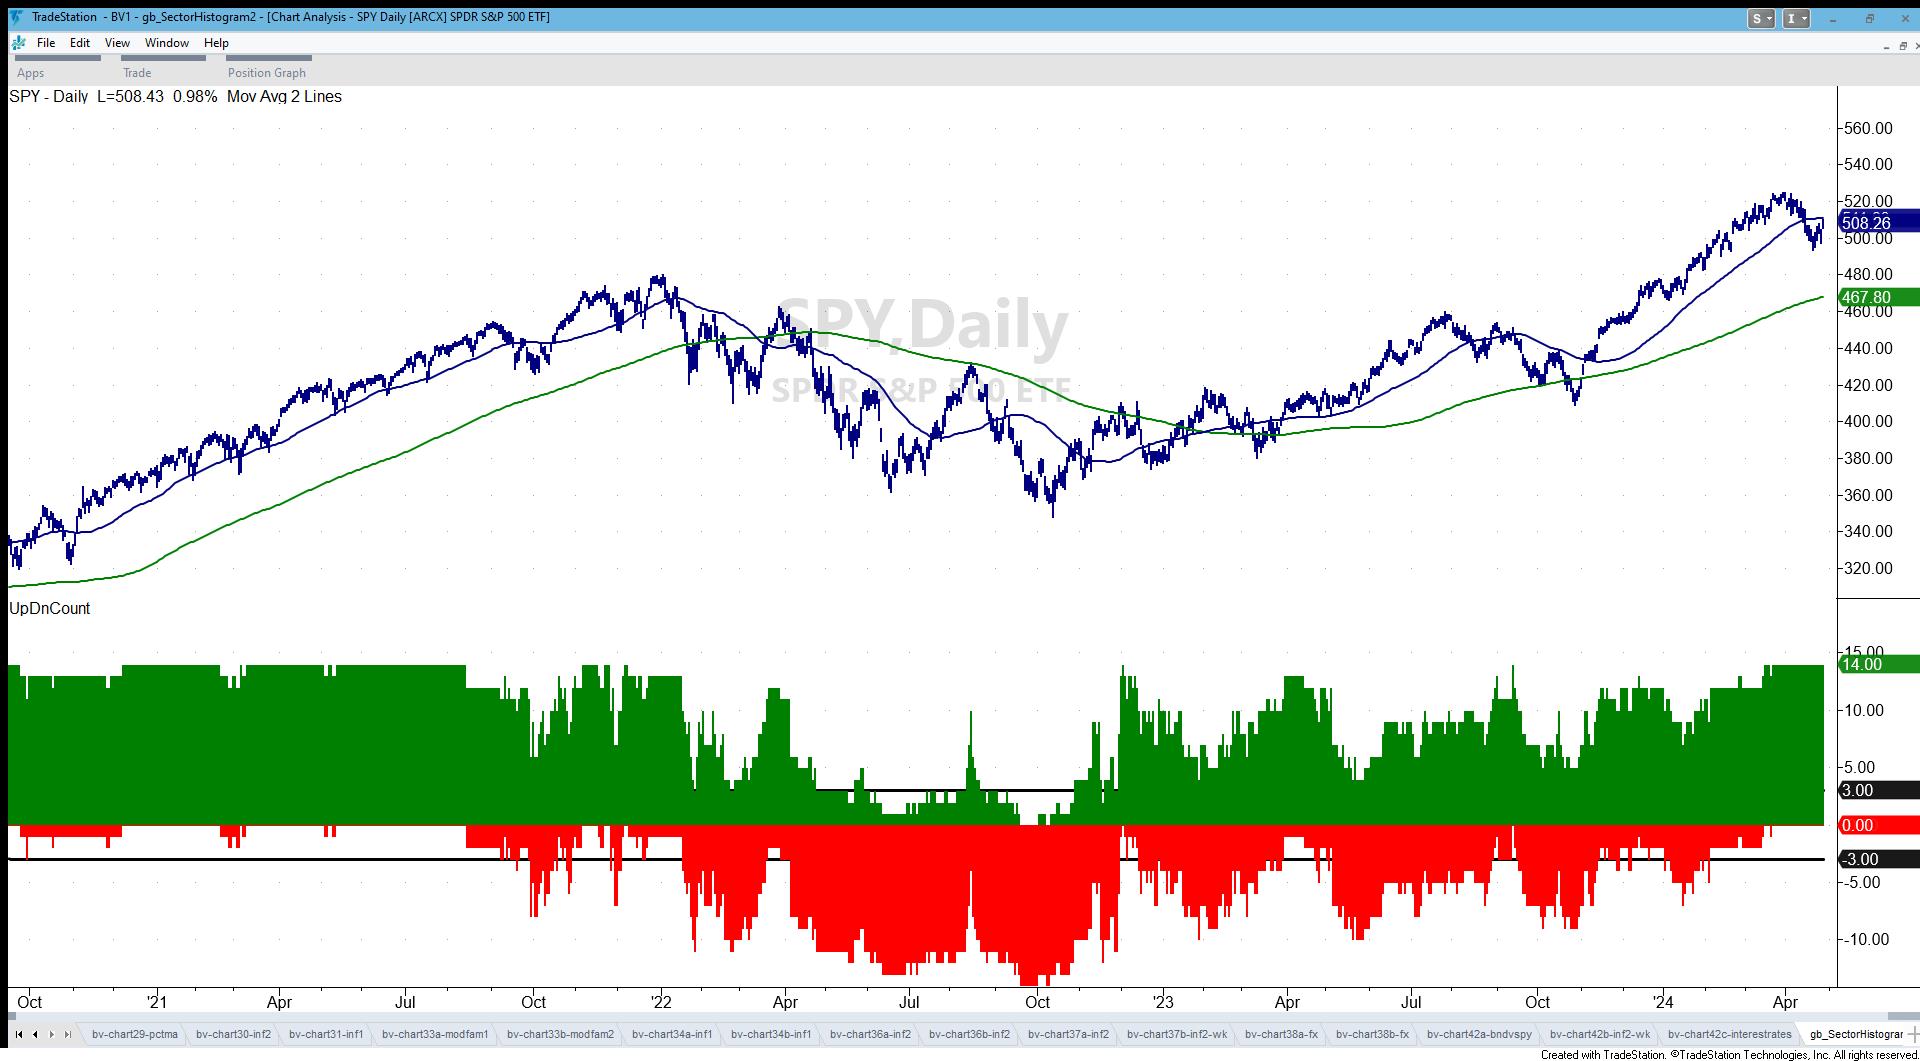Click the UpDnCount indicator label

point(50,608)
